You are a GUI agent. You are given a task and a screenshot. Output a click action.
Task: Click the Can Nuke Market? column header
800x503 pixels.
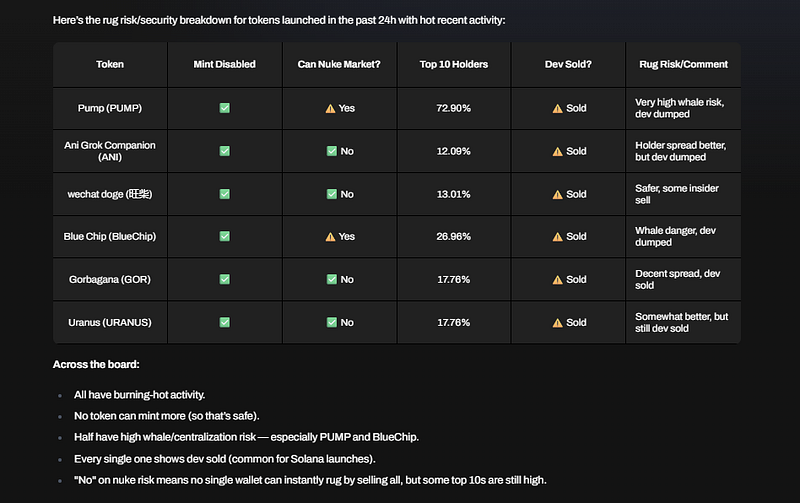click(339, 64)
